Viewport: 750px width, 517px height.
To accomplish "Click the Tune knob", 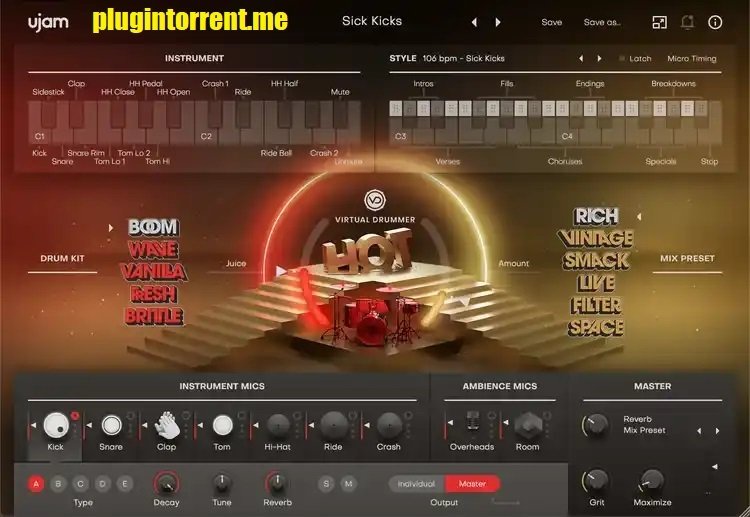I will [222, 483].
